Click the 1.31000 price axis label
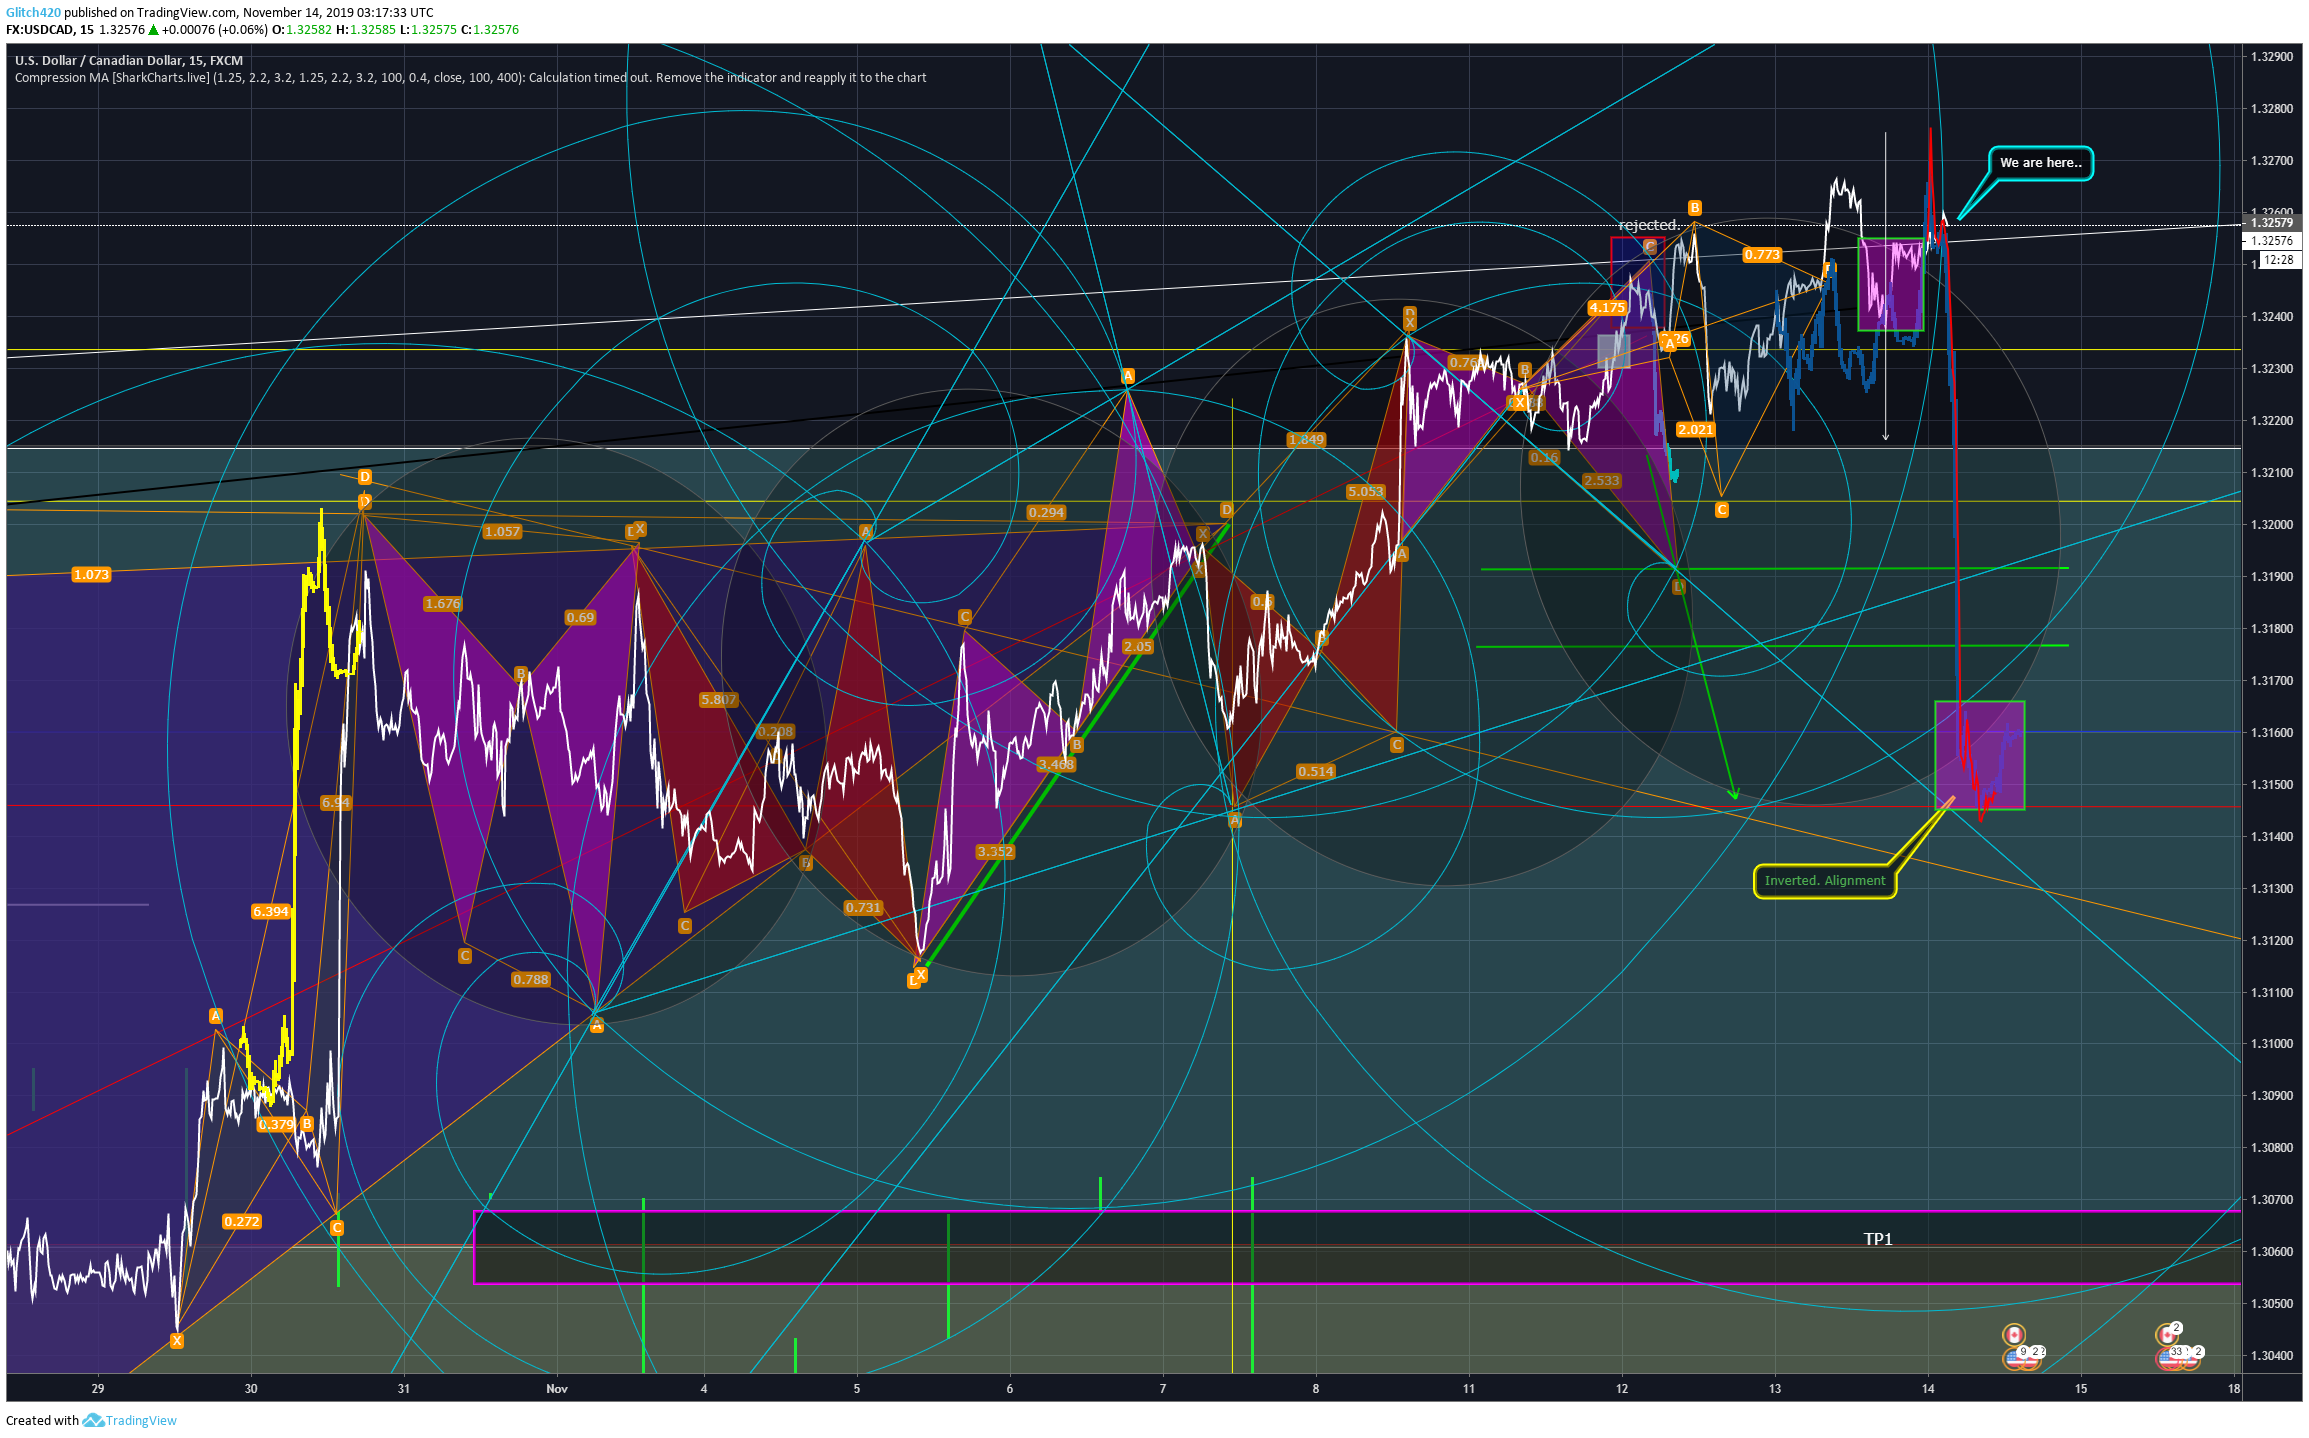This screenshot has width=2309, height=1438. coord(2272,1043)
